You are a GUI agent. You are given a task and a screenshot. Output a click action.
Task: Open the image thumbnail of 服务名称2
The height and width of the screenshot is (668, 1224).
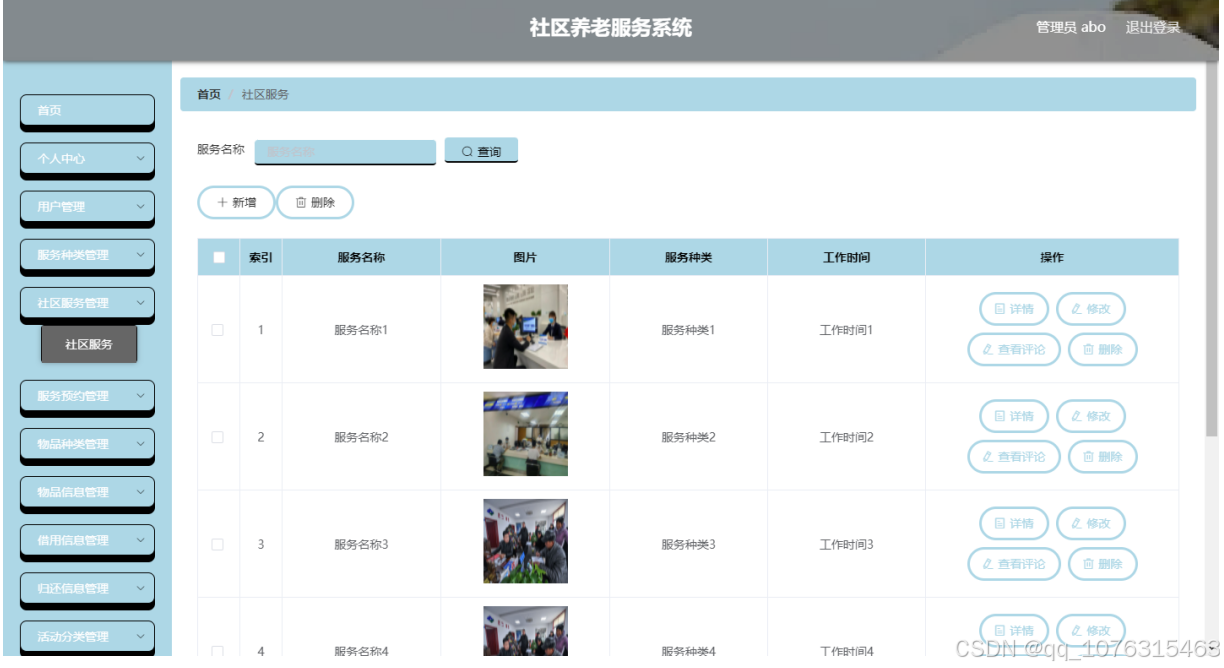525,434
